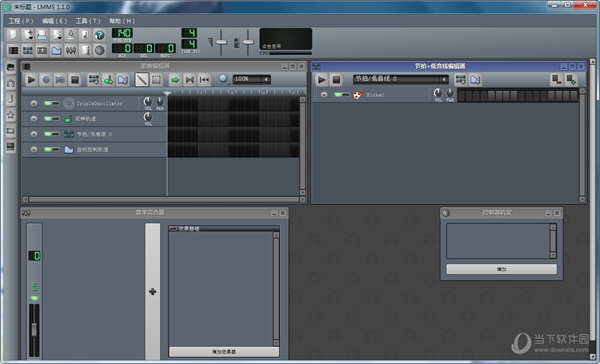
Task: Click the tempo display showing 140
Action: coord(122,33)
